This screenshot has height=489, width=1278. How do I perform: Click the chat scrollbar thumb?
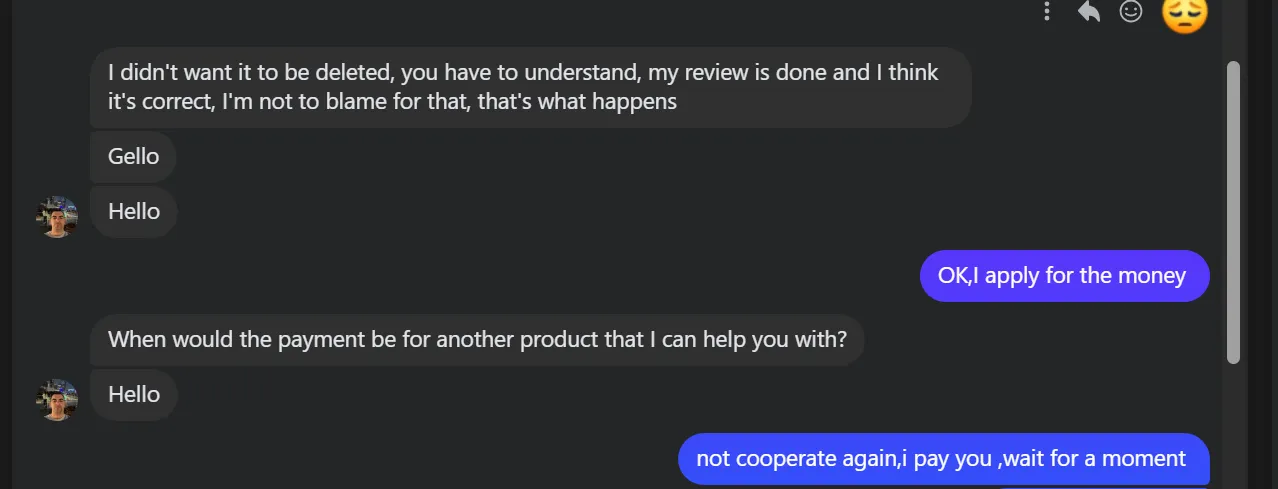pyautogui.click(x=1233, y=210)
